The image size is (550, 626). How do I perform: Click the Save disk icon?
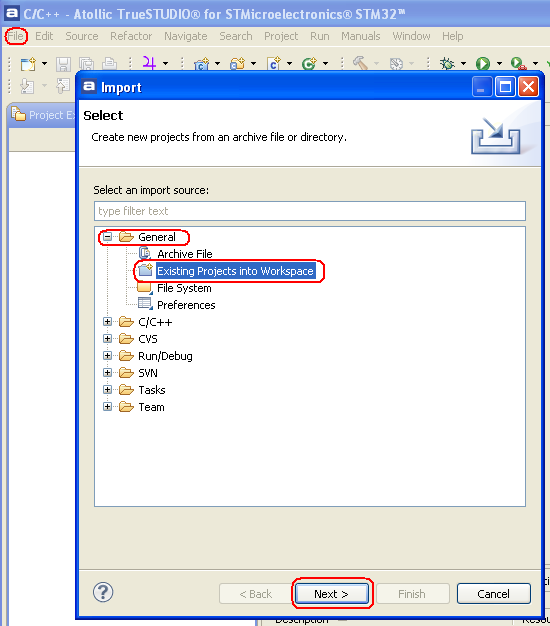click(x=63, y=64)
